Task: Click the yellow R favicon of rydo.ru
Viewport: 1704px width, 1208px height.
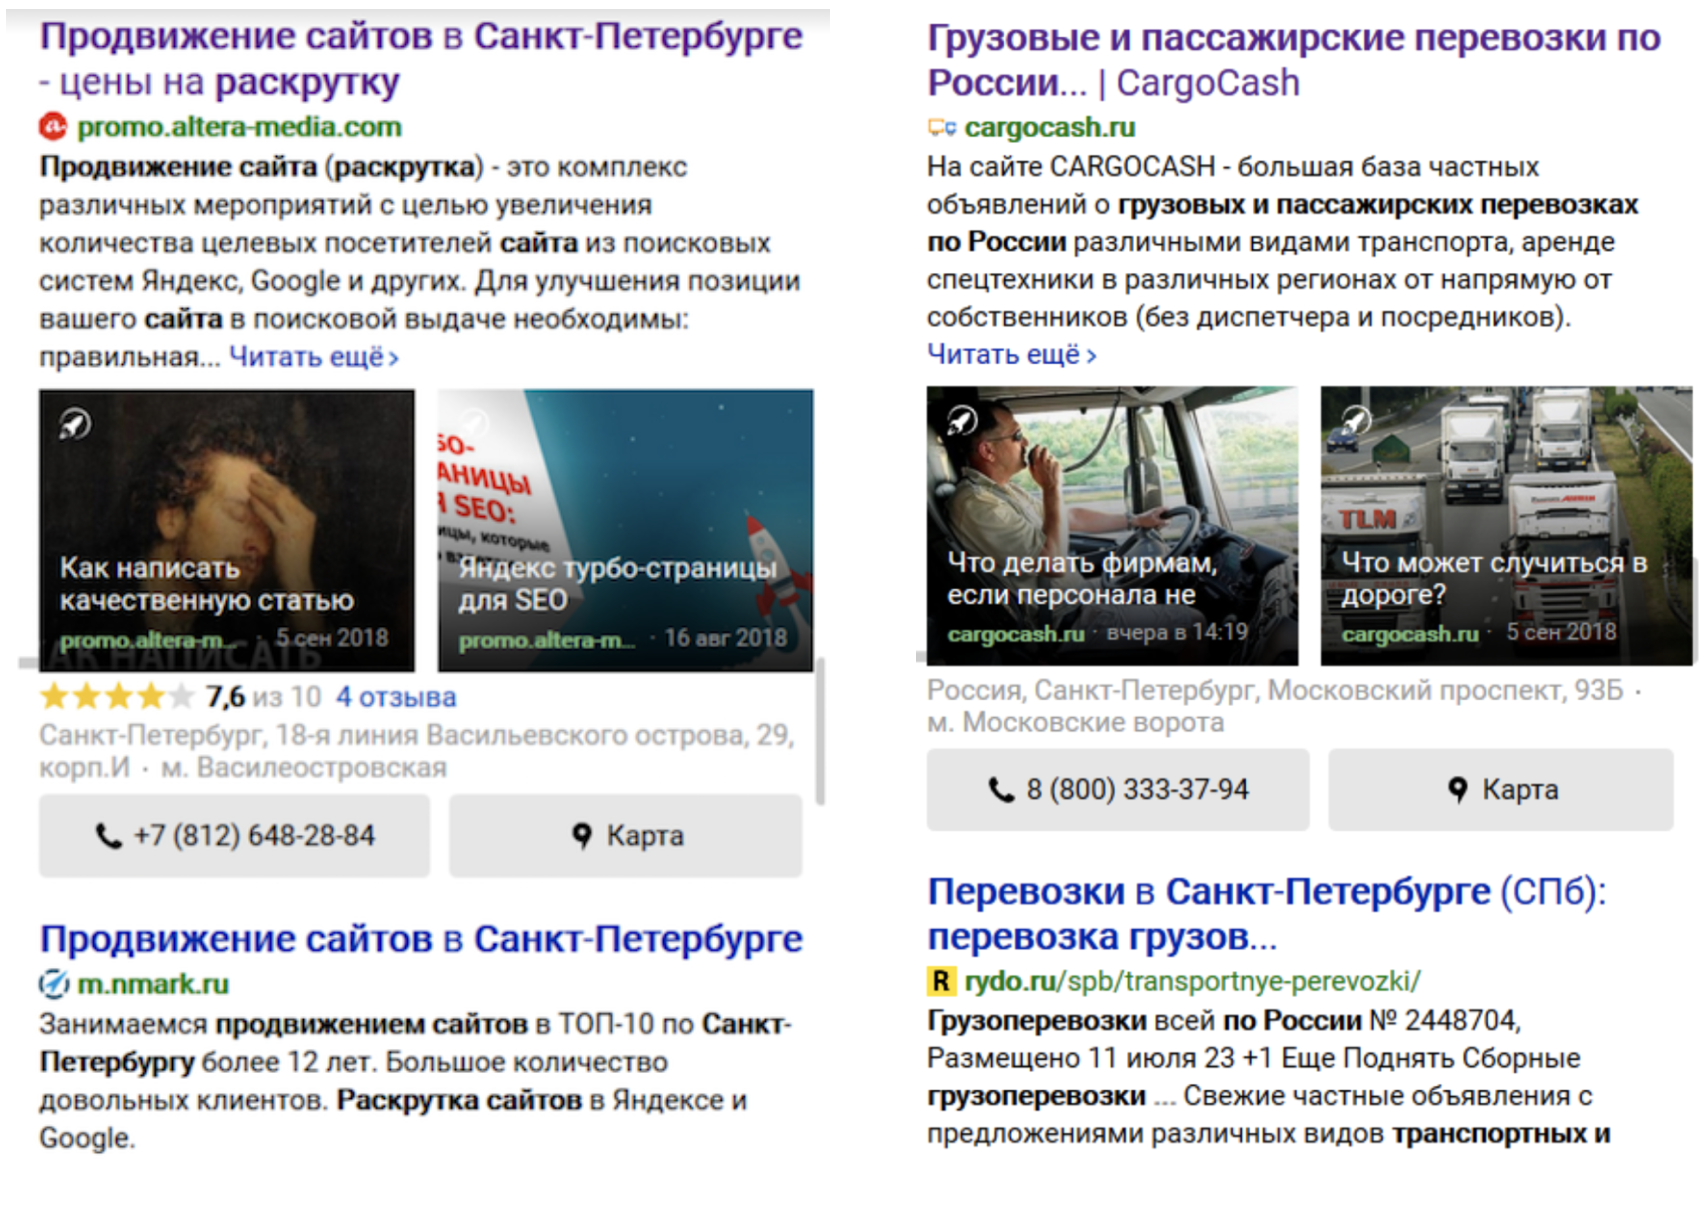Action: (941, 981)
